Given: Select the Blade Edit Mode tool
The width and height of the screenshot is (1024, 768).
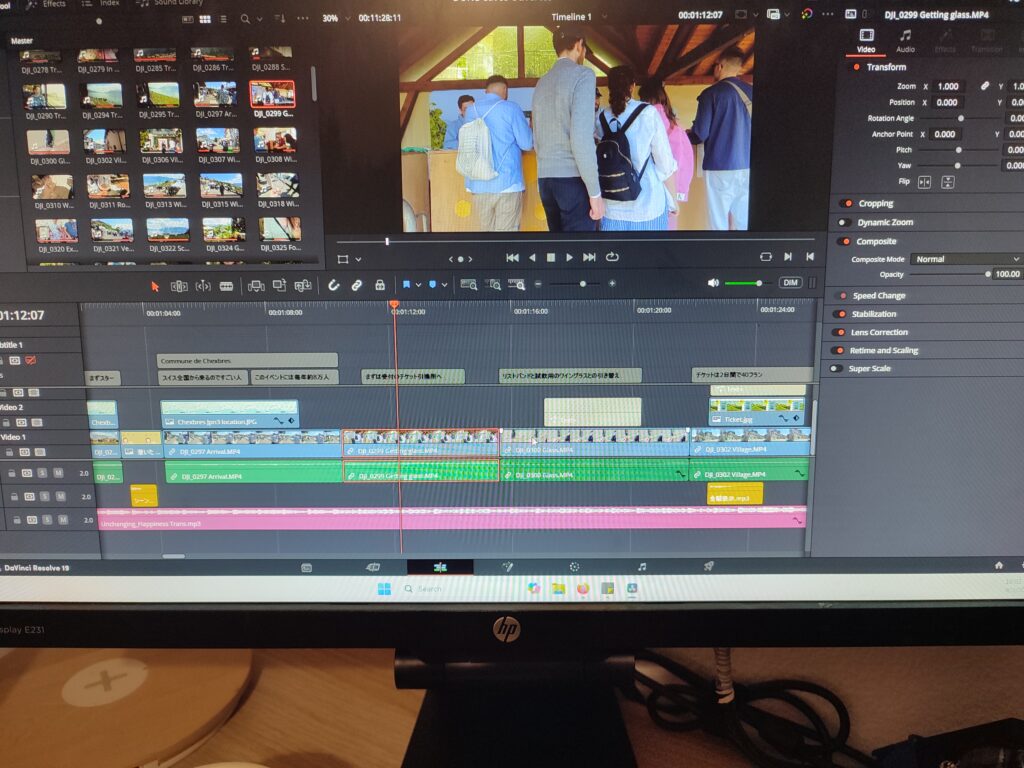Looking at the screenshot, I should pyautogui.click(x=227, y=286).
